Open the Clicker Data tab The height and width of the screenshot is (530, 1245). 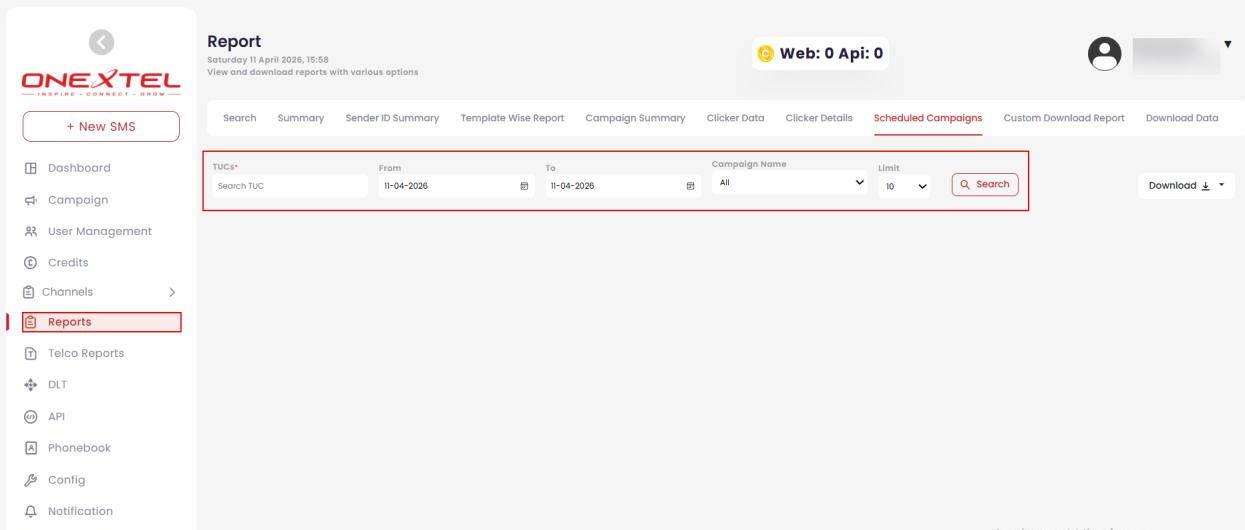pyautogui.click(x=735, y=118)
